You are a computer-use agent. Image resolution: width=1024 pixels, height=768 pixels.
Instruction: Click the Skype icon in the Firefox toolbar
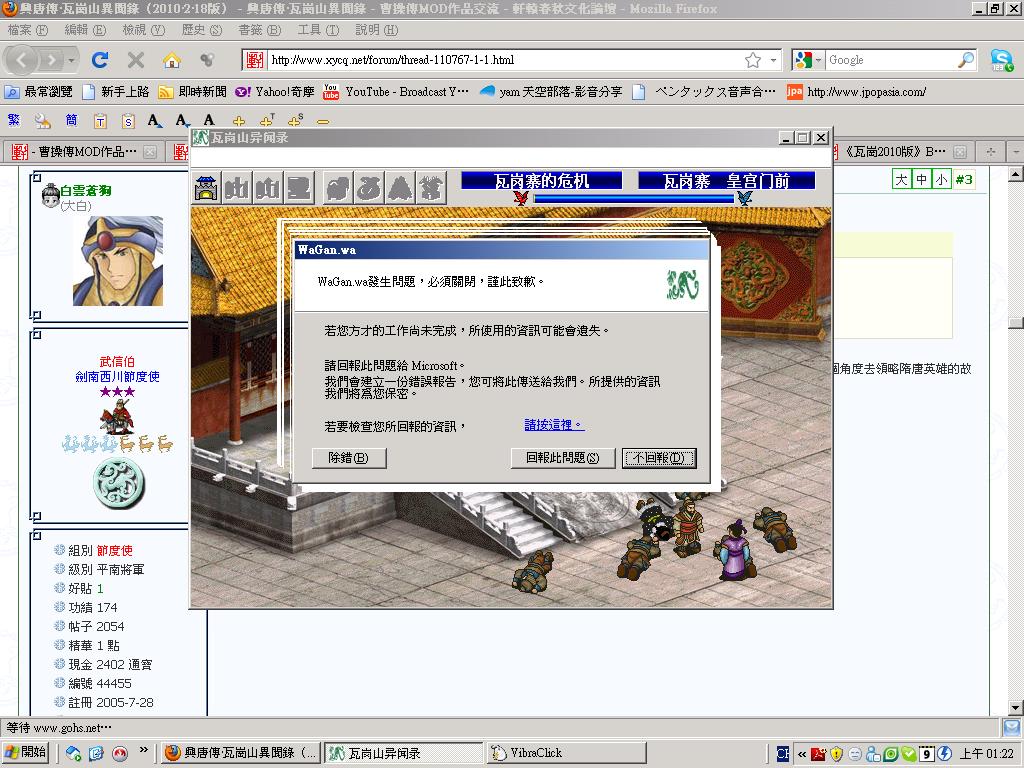pos(1001,60)
